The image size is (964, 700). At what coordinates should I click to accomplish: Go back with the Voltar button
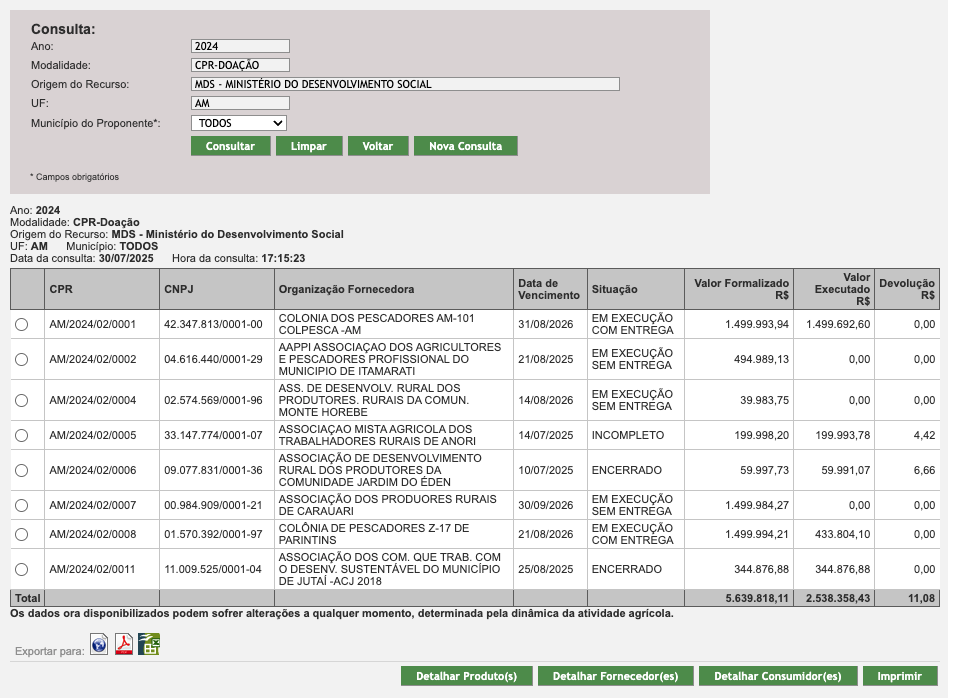click(377, 146)
